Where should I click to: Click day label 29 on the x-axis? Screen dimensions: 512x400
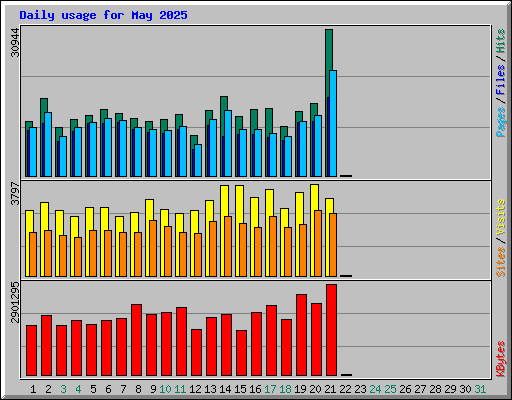450,389
